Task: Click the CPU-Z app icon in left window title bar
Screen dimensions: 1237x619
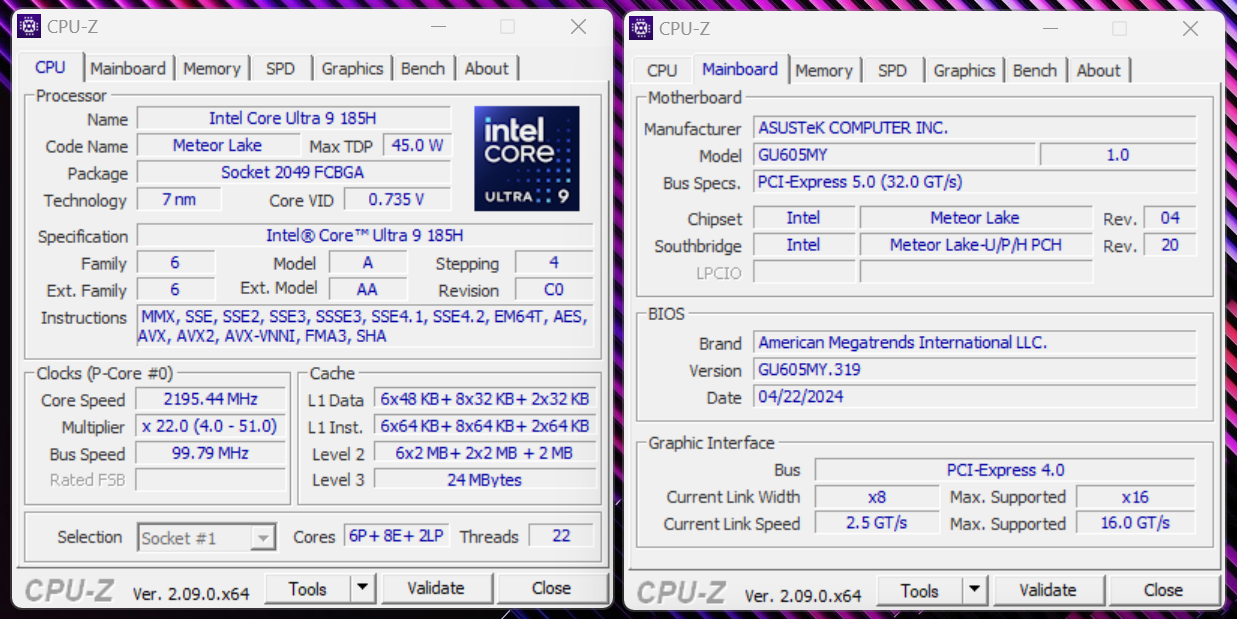Action: pyautogui.click(x=30, y=27)
